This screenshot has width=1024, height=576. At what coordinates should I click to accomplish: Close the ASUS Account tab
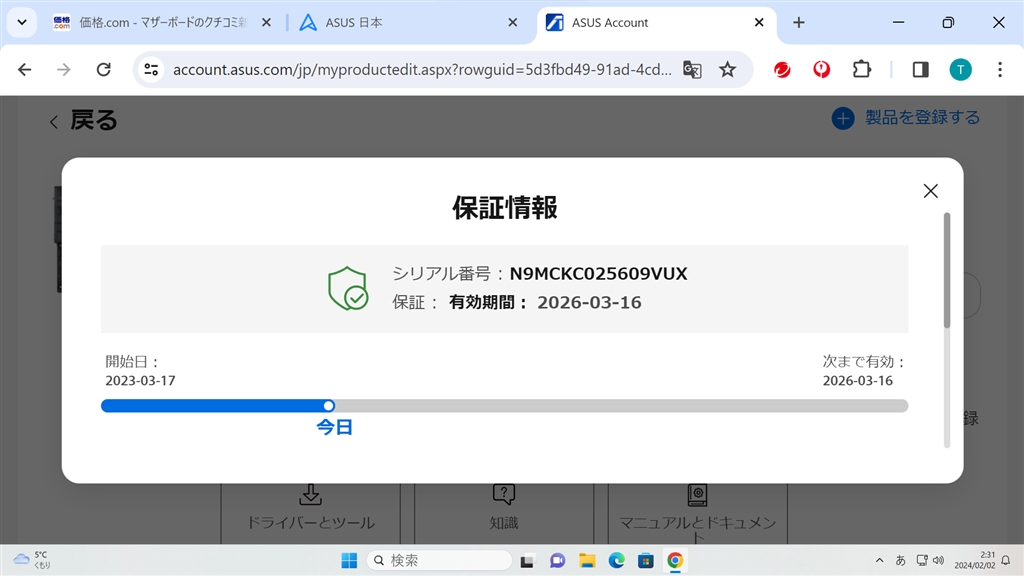(x=759, y=23)
